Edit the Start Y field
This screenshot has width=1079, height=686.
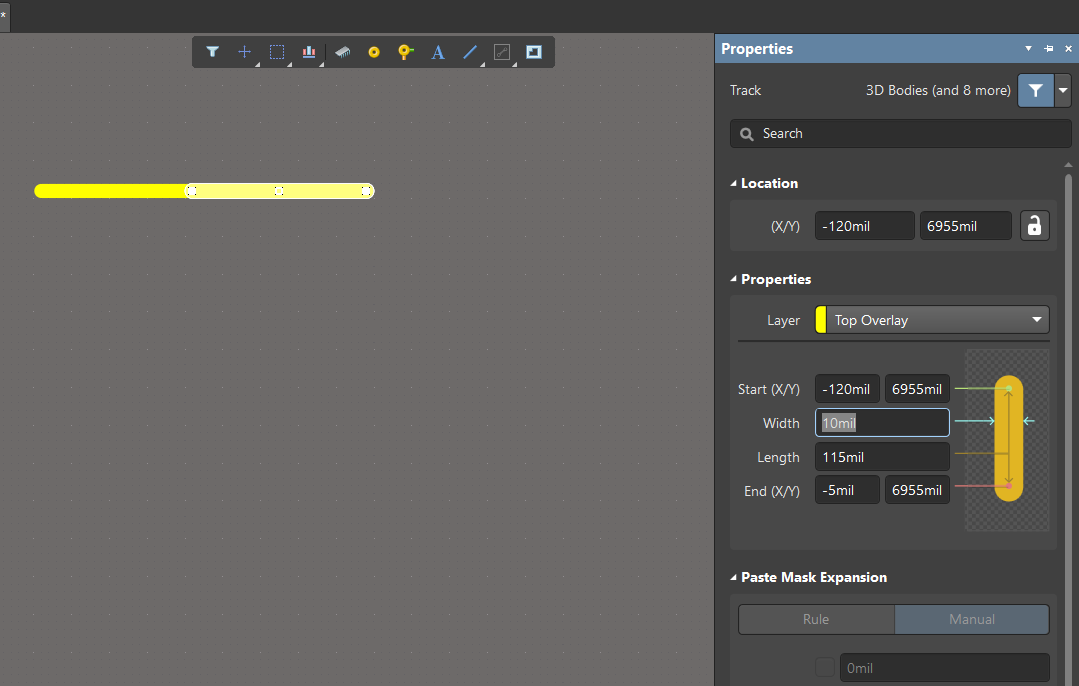917,389
